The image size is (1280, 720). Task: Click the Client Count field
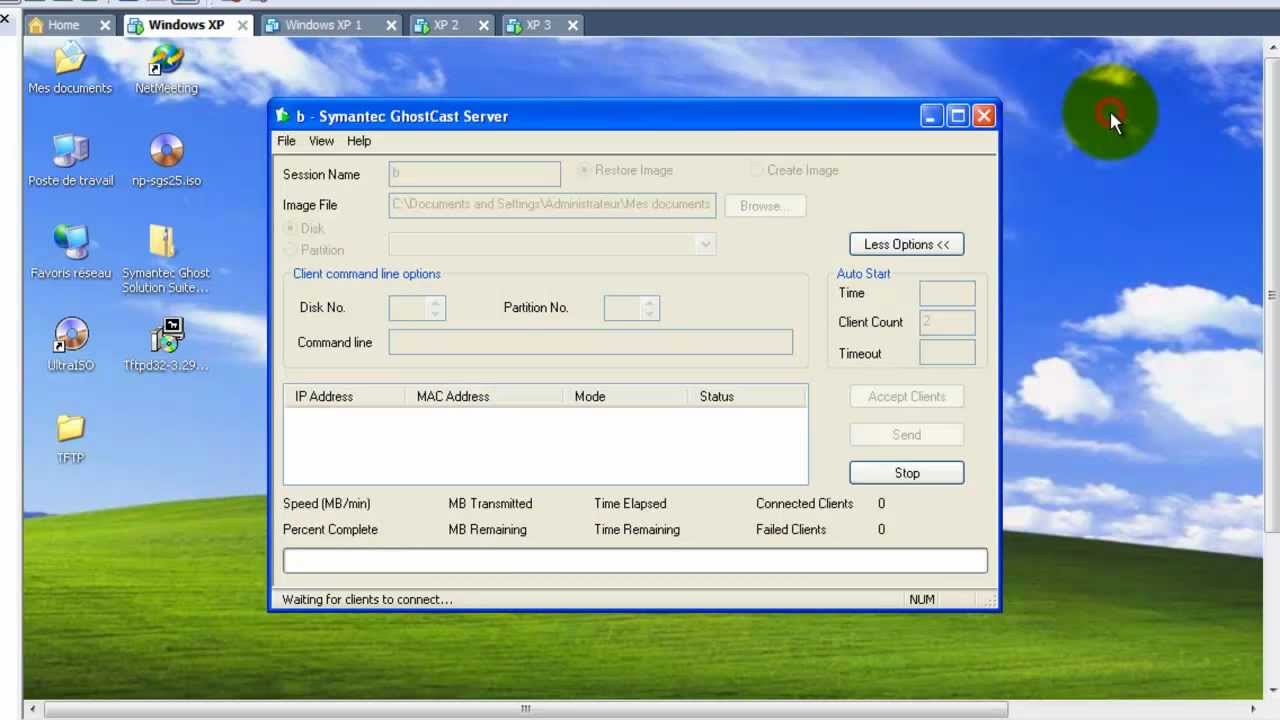click(x=947, y=322)
